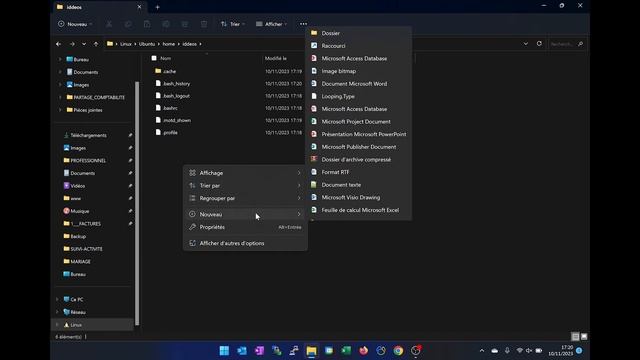Create a new Image bitmap

[x=358, y=71]
